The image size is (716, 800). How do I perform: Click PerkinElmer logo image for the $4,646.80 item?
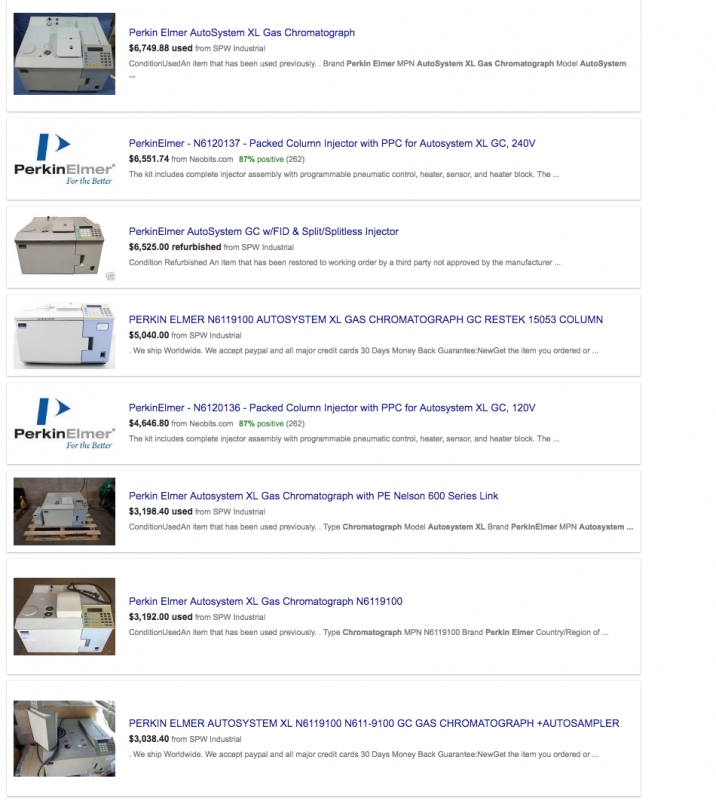point(64,423)
